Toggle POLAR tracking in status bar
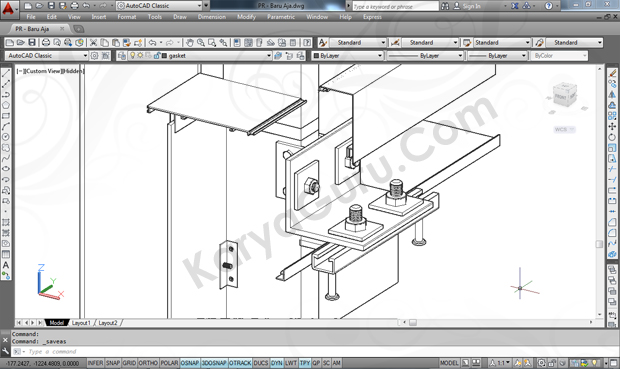This screenshot has width=620, height=369. click(169, 363)
